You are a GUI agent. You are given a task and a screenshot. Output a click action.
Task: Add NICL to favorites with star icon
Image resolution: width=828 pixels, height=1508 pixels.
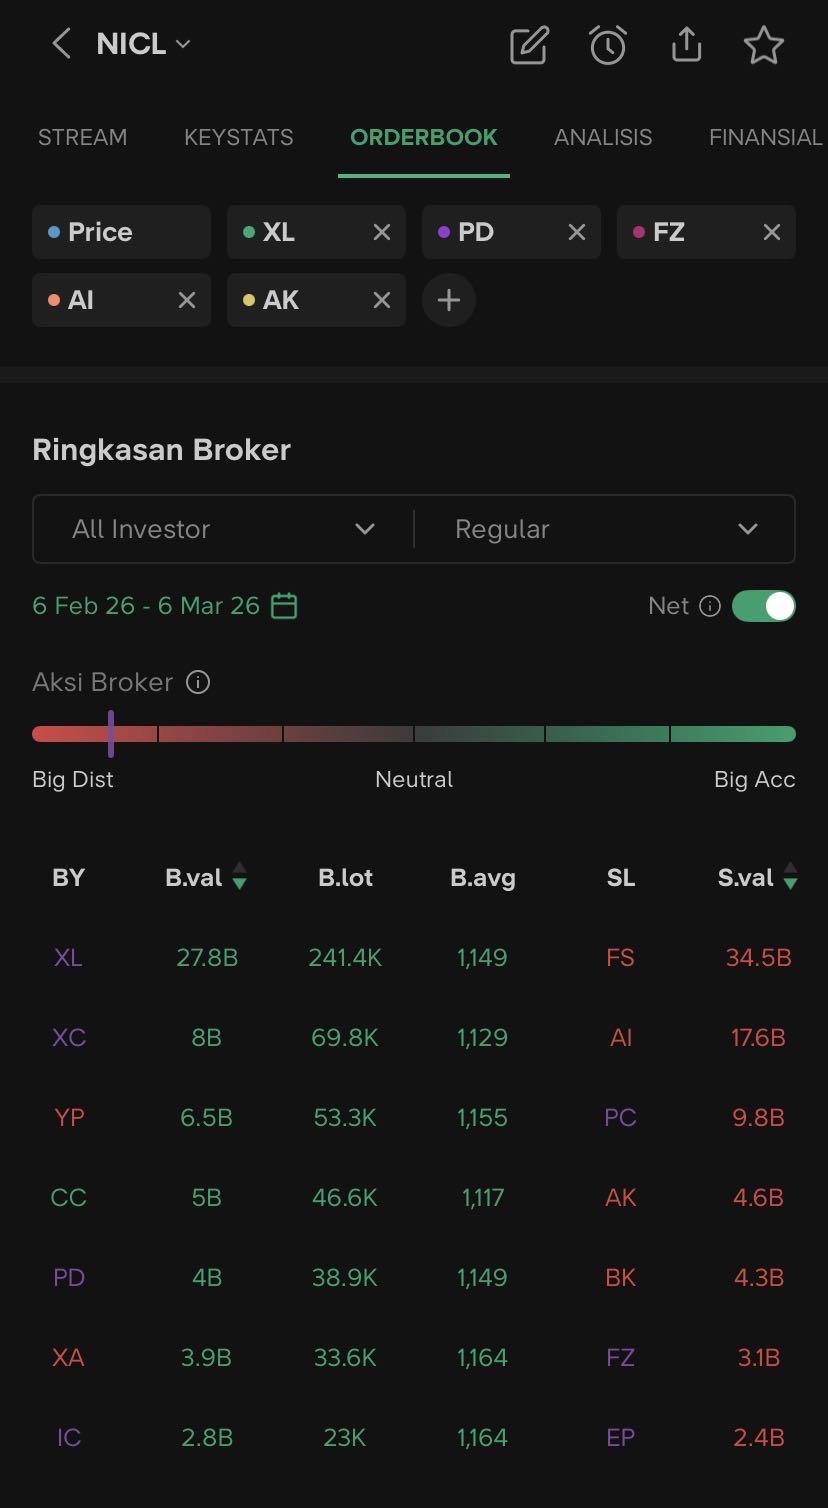pyautogui.click(x=764, y=45)
